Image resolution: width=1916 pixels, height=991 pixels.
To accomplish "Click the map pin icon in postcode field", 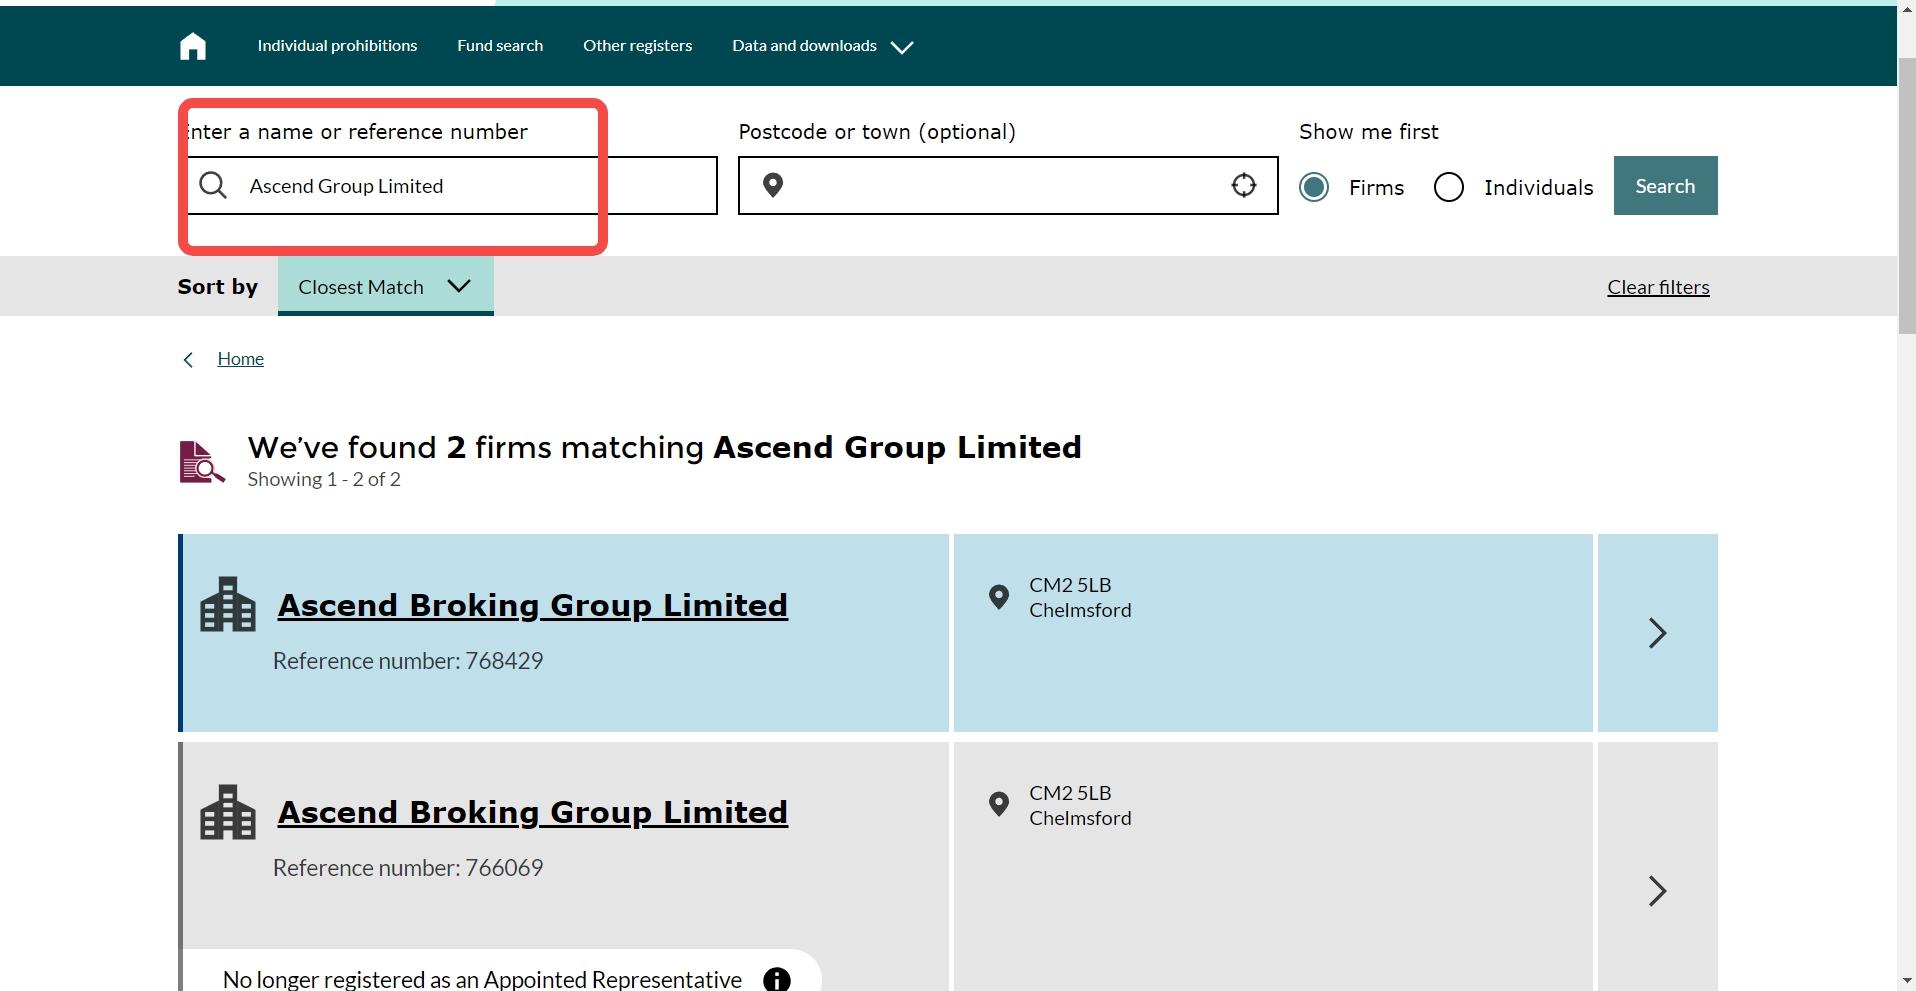I will pos(773,185).
